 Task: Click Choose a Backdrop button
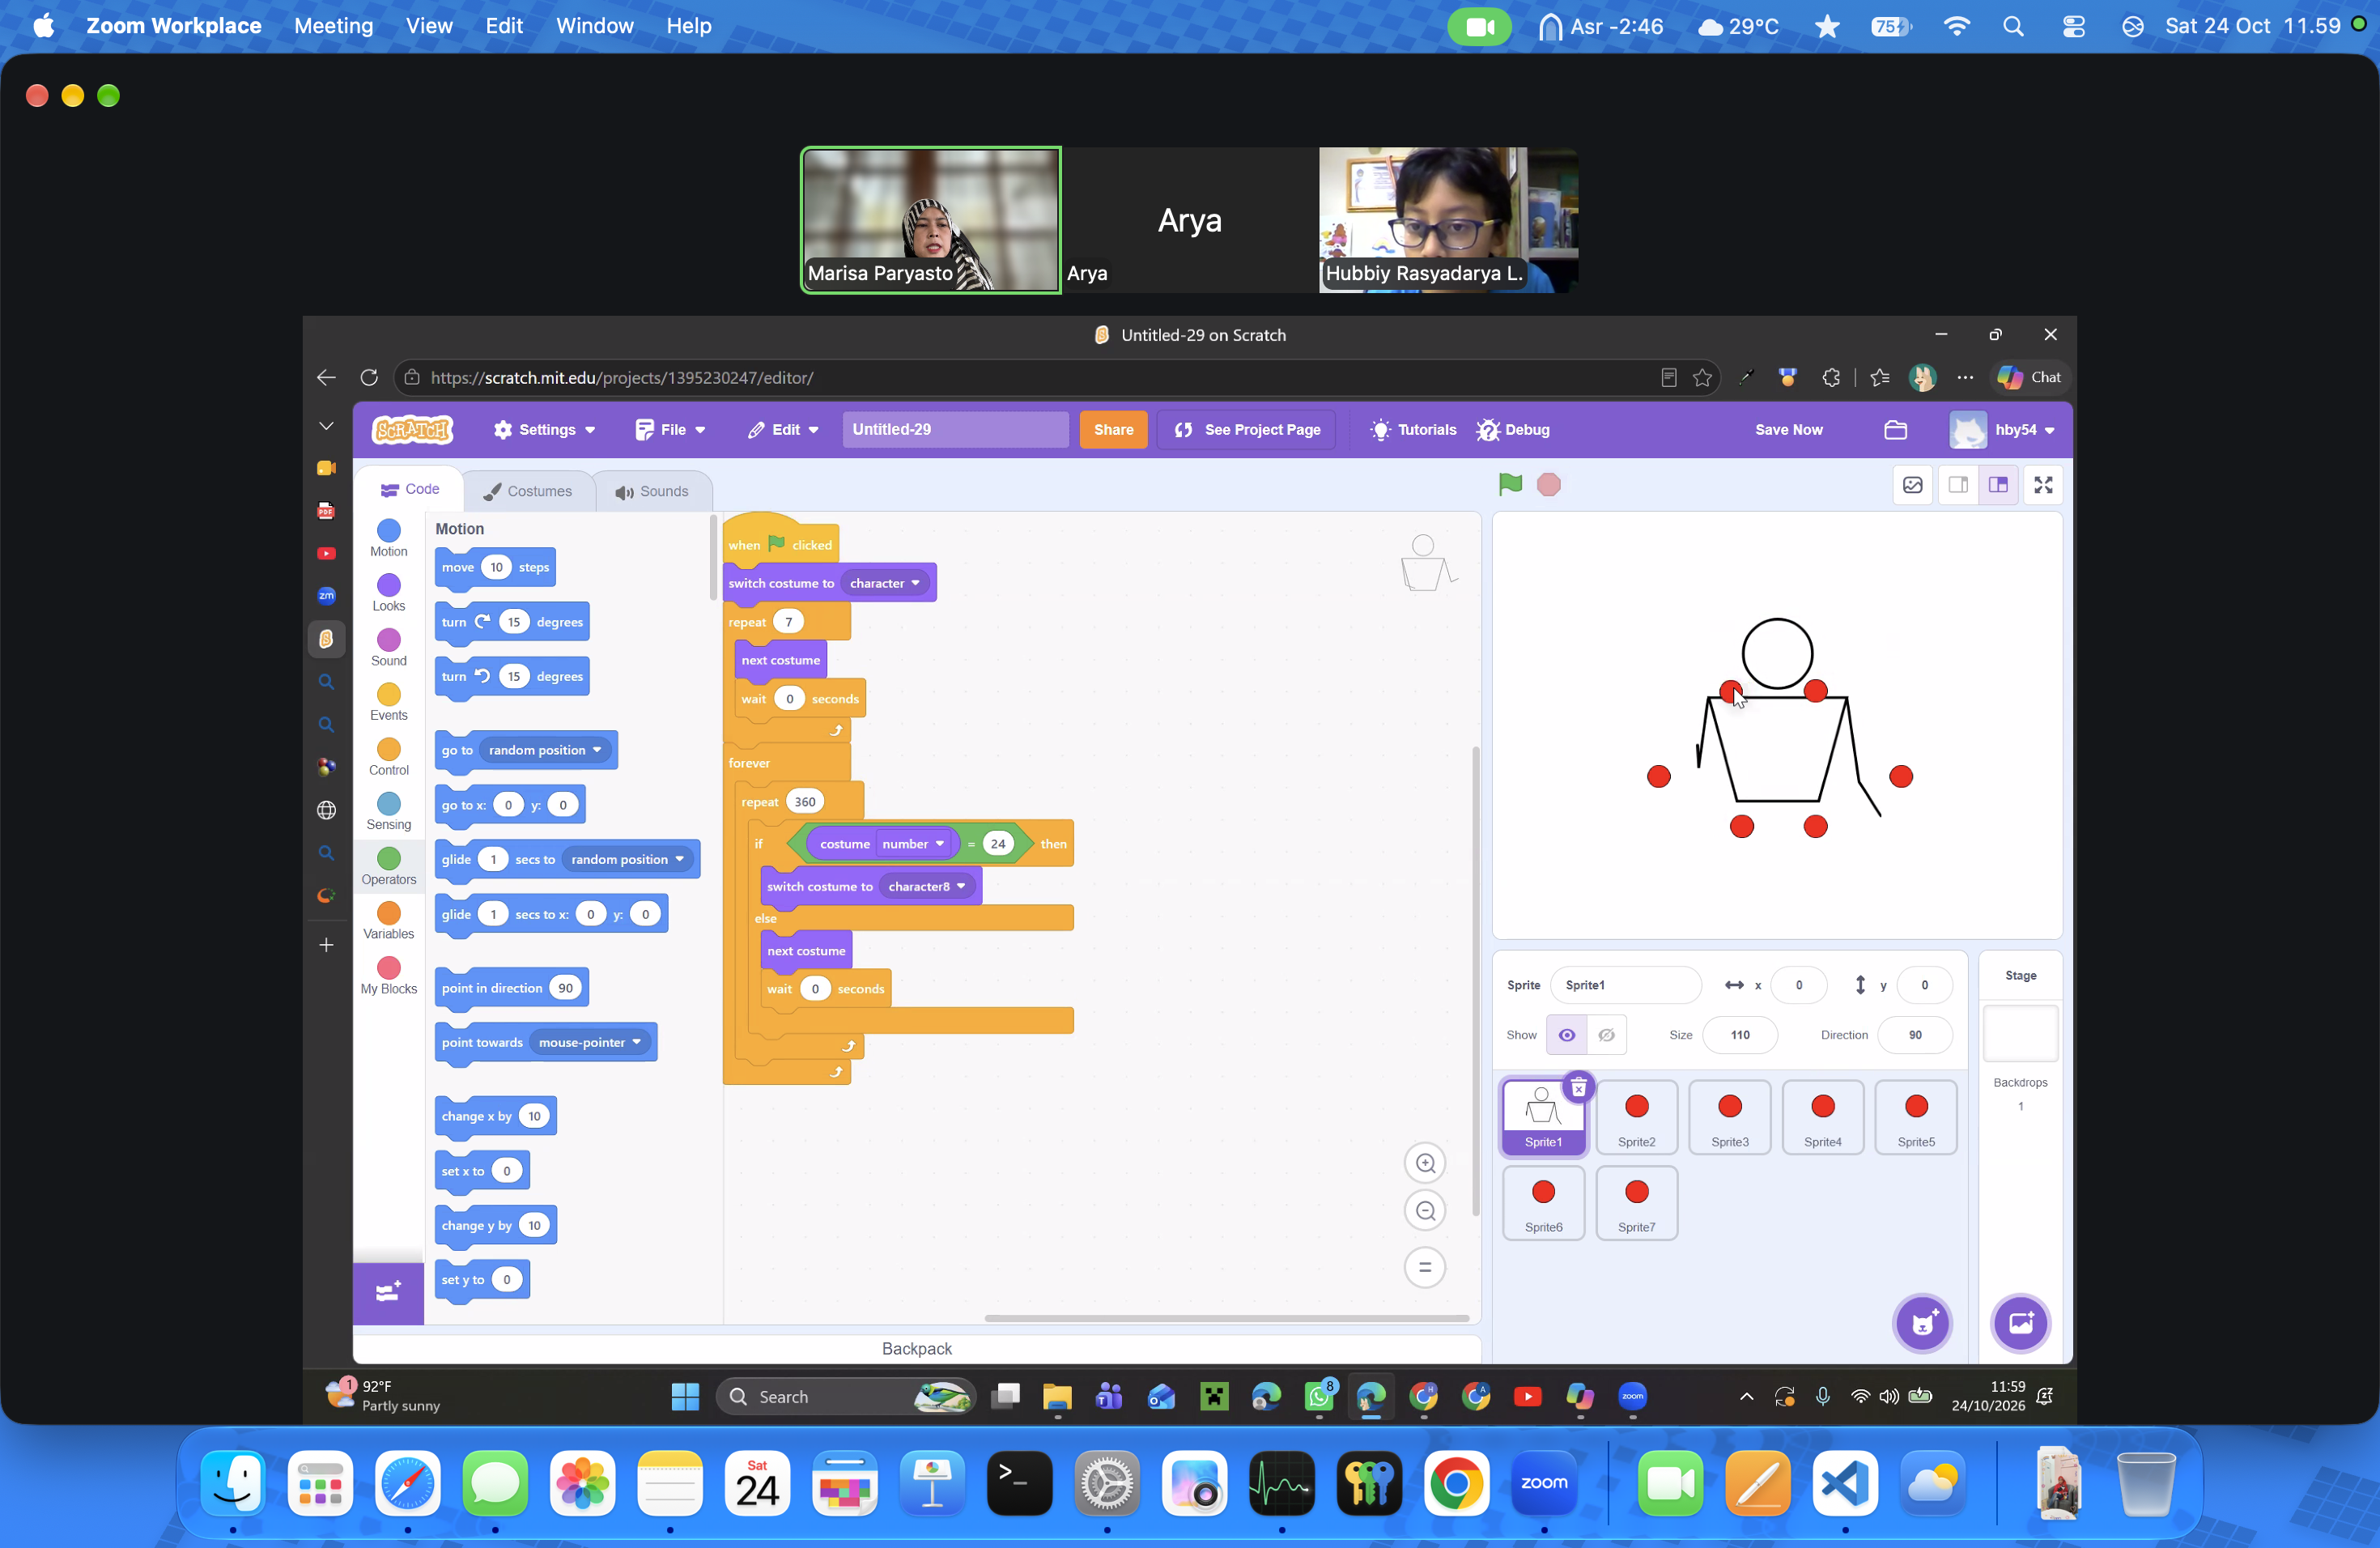2020,1323
